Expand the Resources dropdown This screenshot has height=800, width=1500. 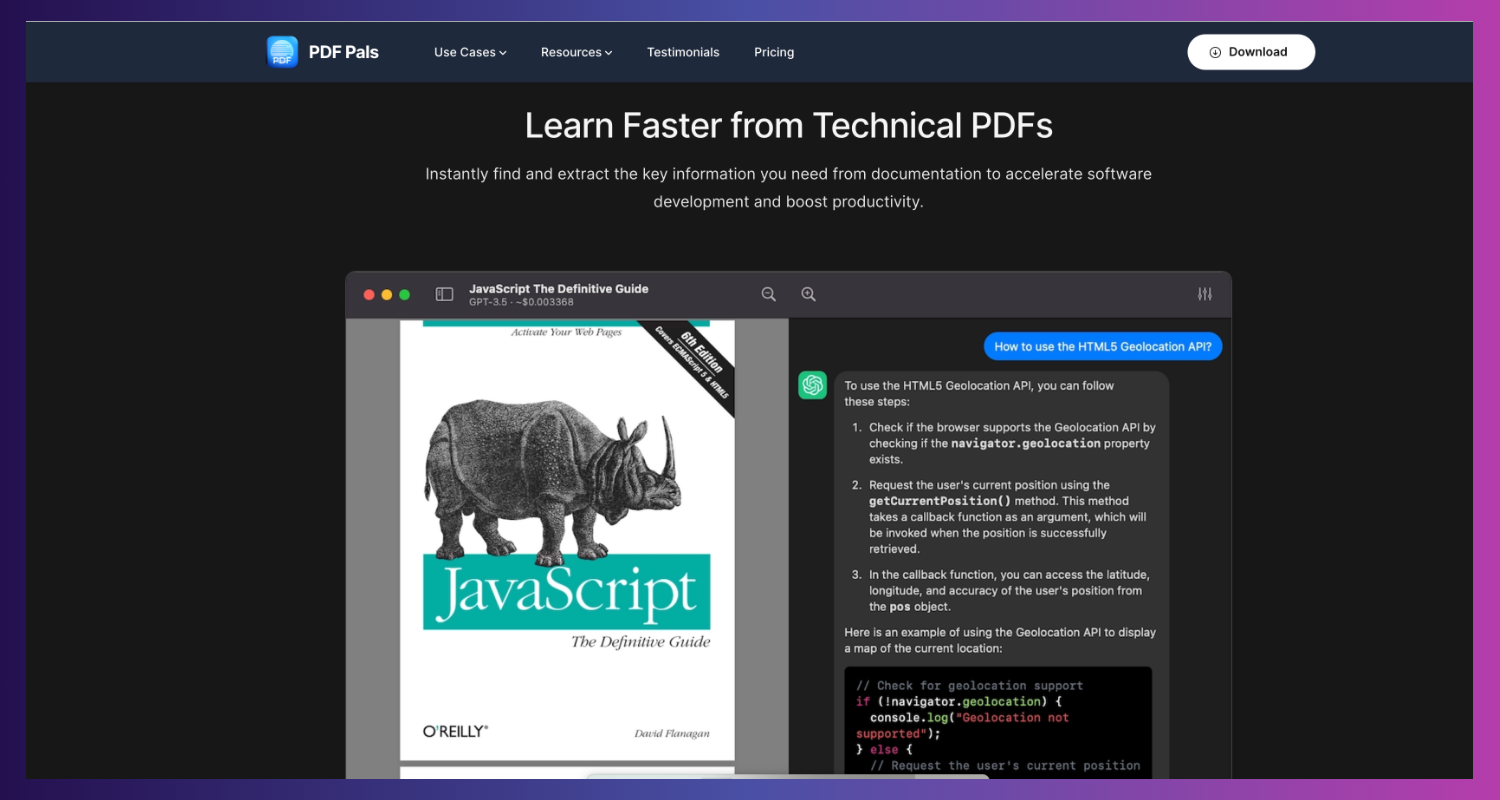pos(576,52)
